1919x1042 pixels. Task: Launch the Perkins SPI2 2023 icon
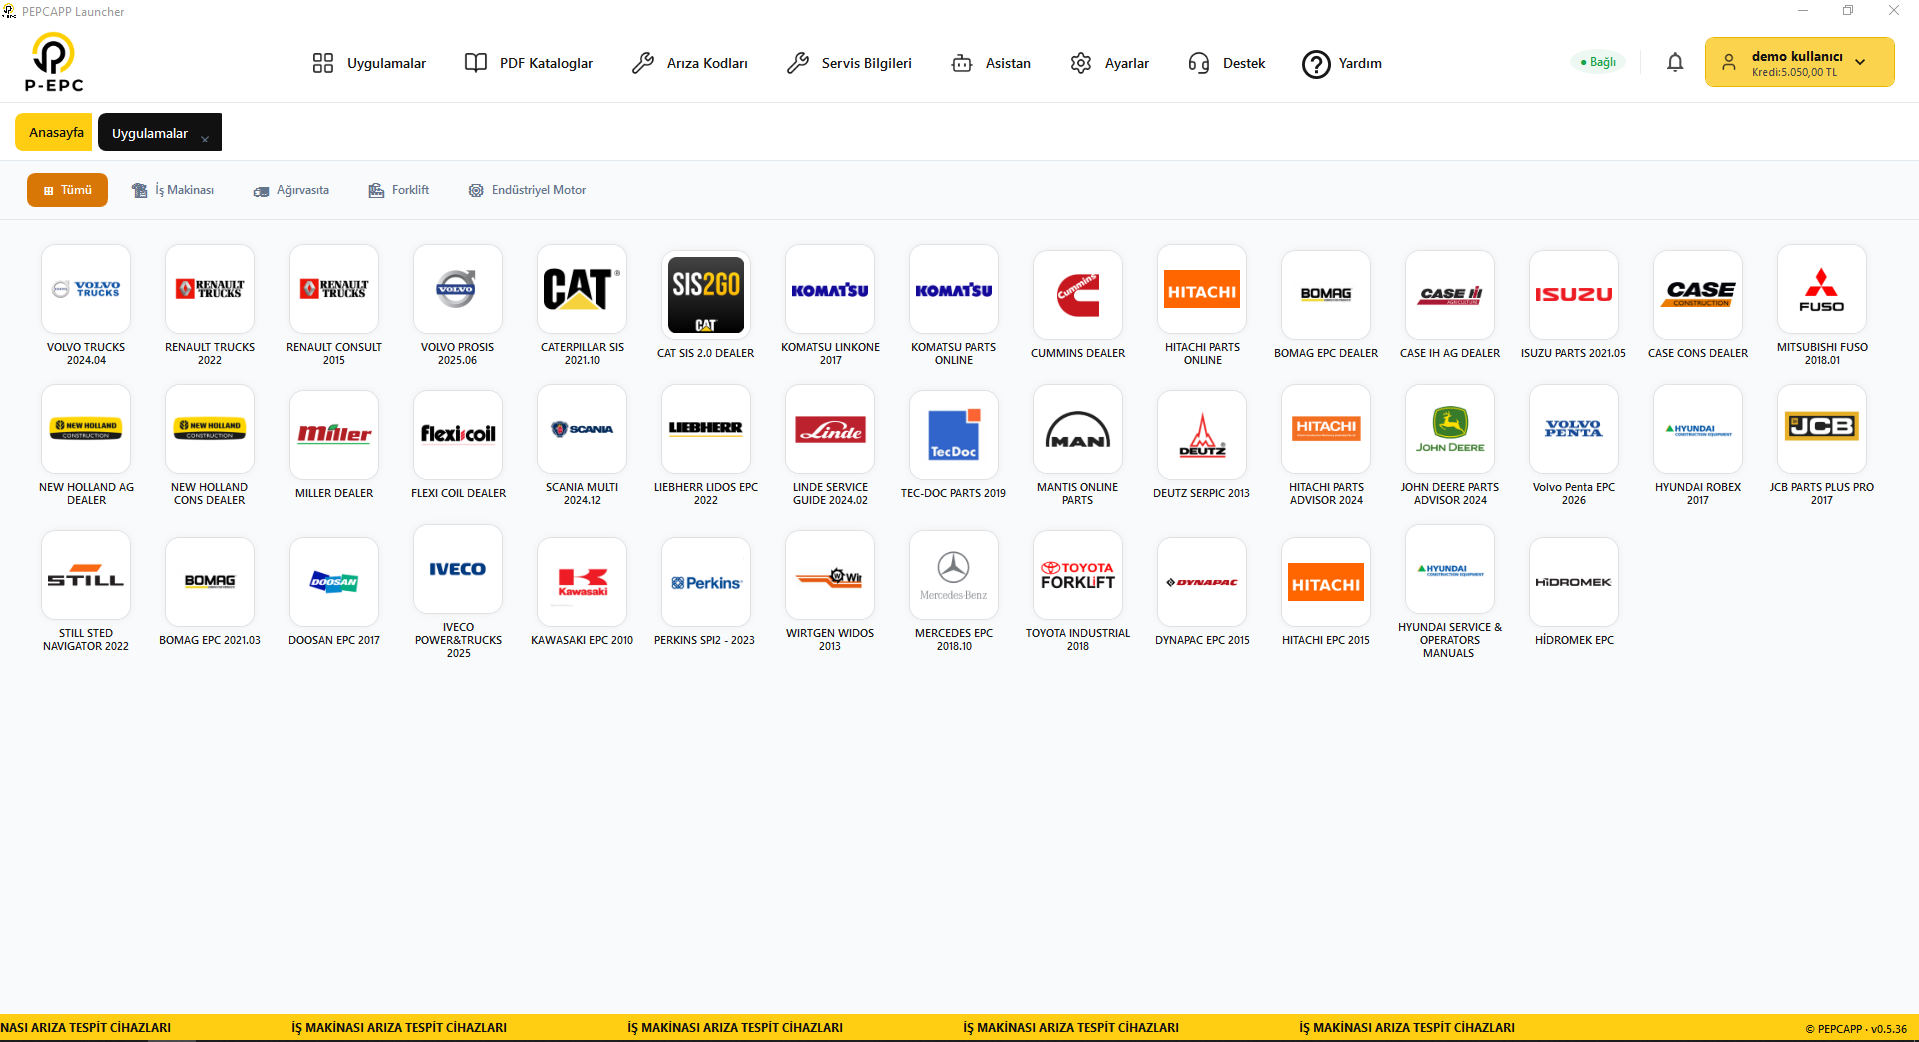(x=706, y=582)
